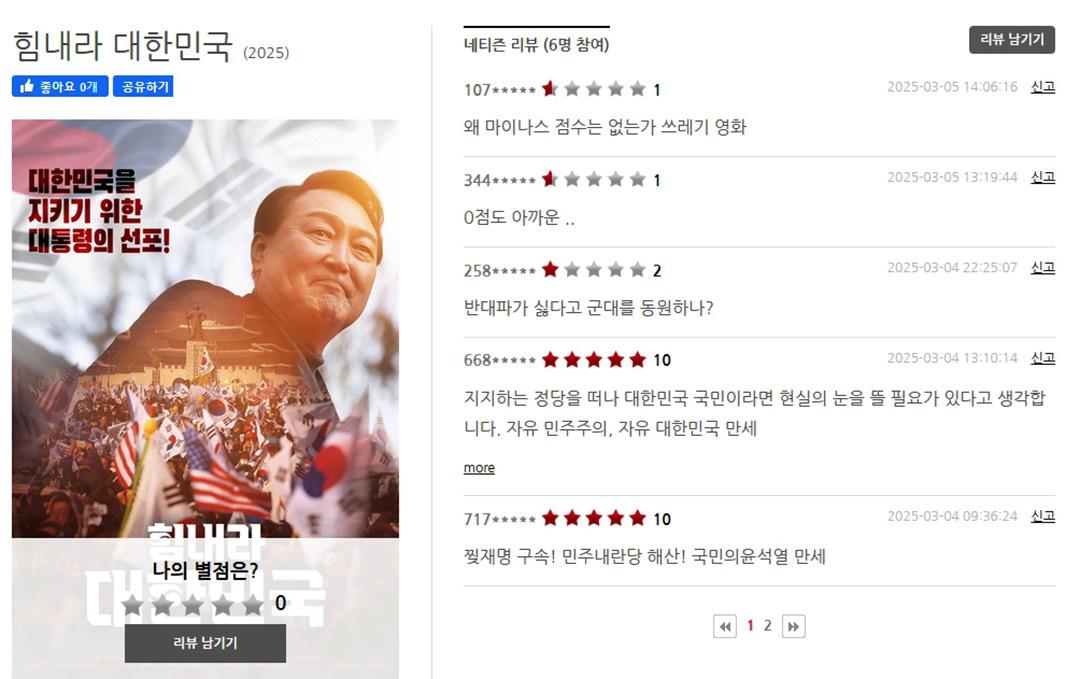Viewport: 1080px width, 679px height.
Task: Expand the review with the more link
Action: 479,468
